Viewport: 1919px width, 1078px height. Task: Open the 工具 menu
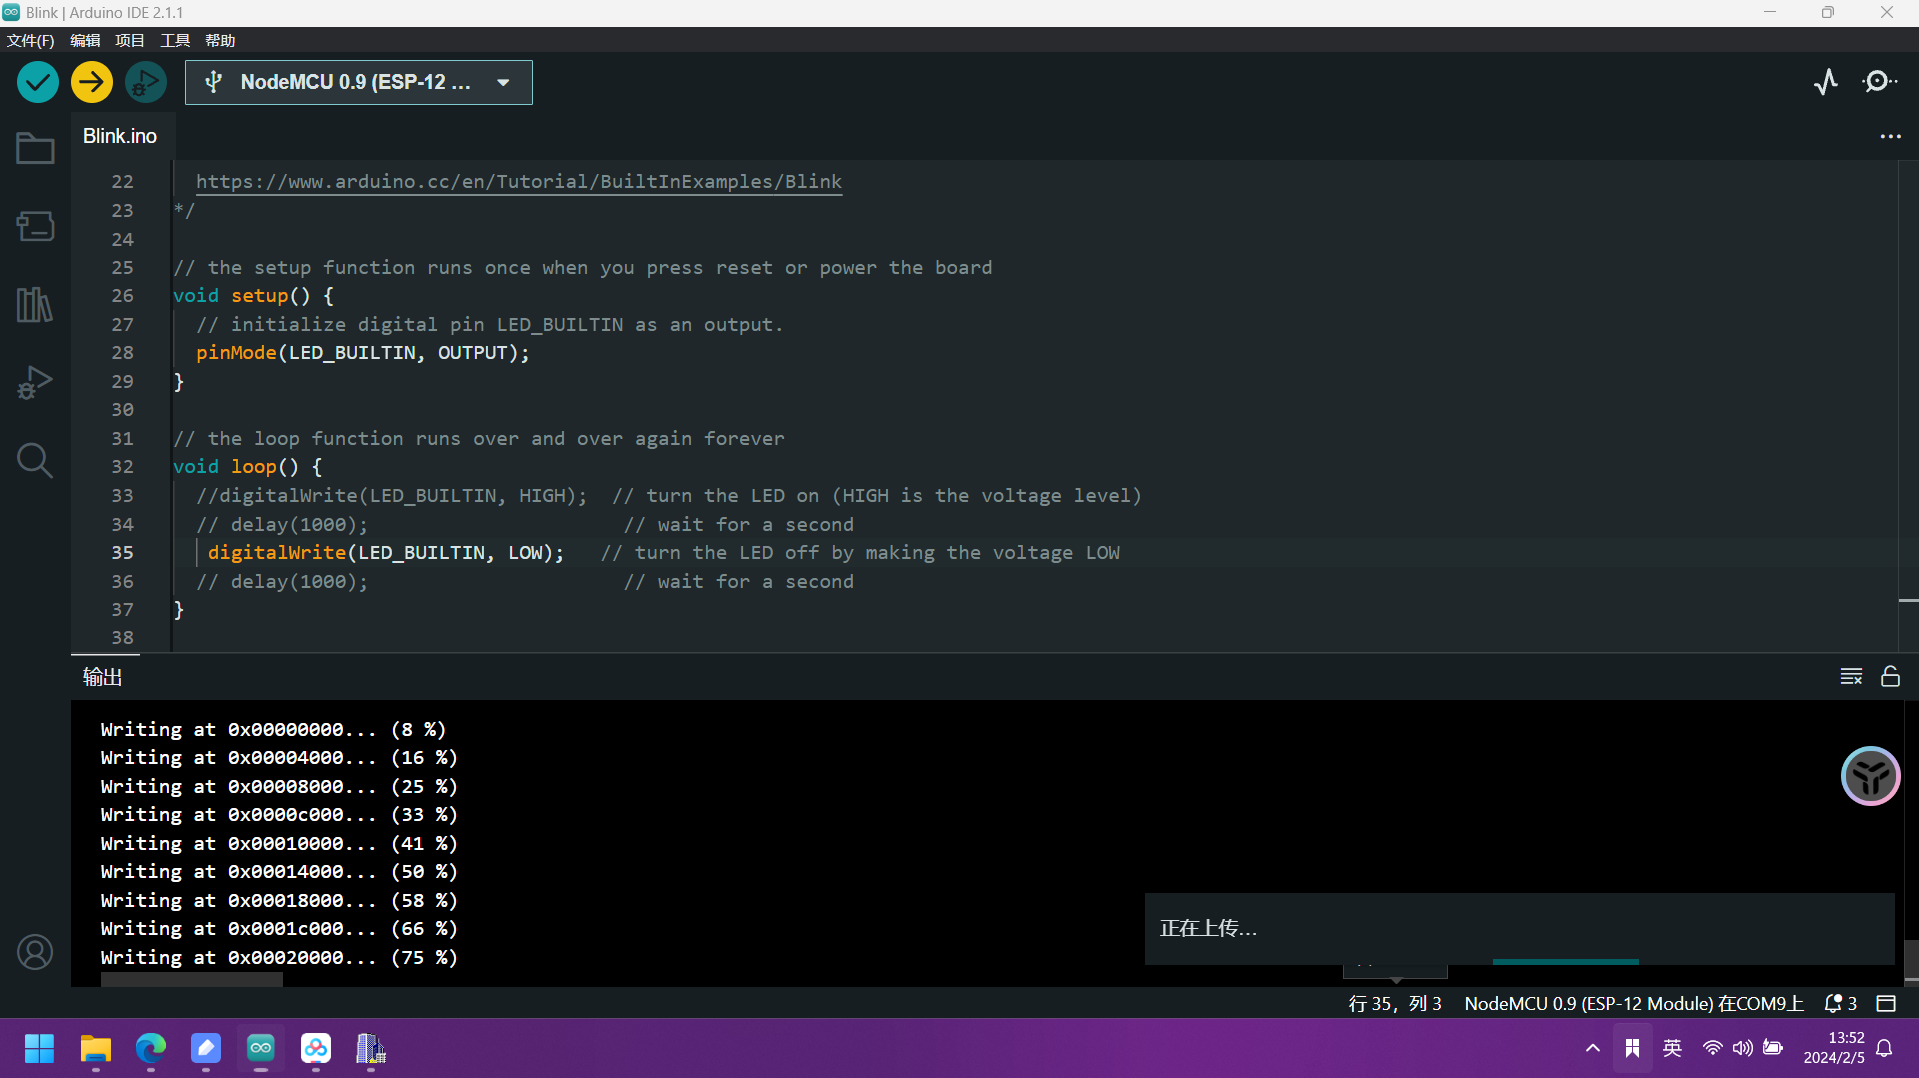click(x=175, y=40)
